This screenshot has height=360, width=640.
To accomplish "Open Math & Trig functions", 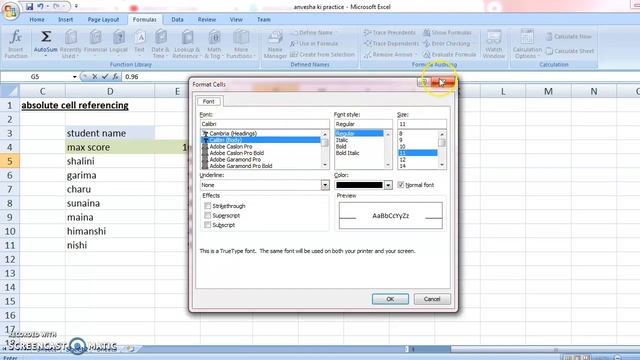I will pyautogui.click(x=214, y=44).
